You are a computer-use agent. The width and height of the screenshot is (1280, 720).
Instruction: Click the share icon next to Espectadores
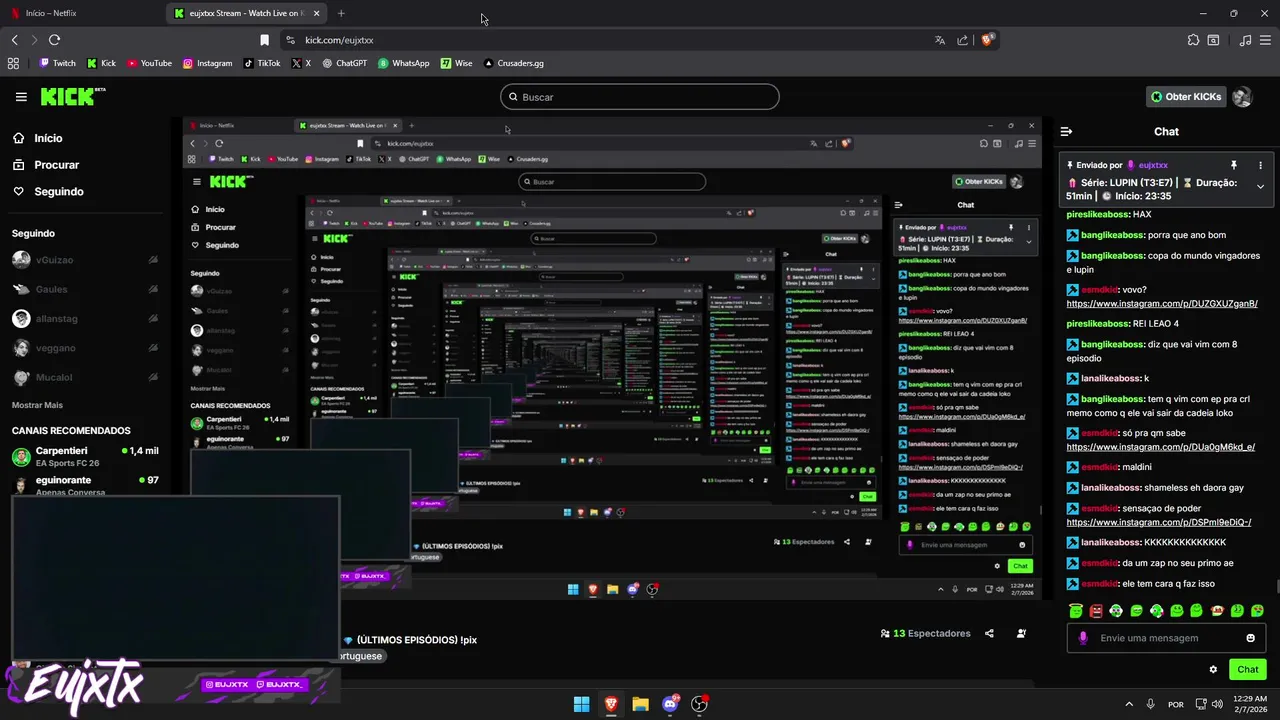[x=989, y=633]
